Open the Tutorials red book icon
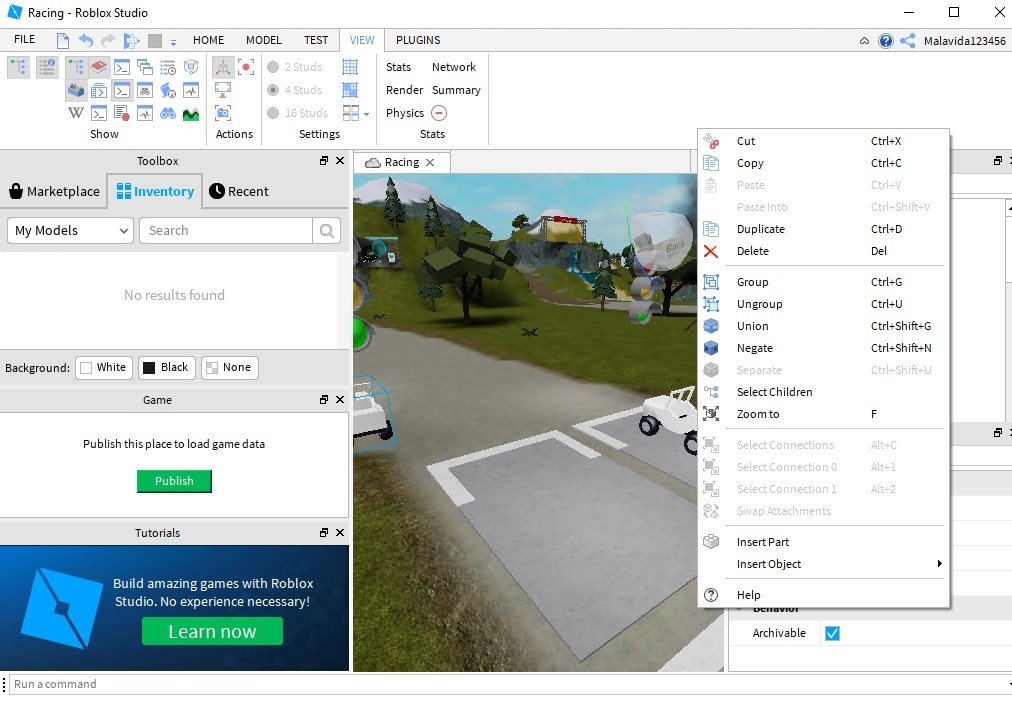The width and height of the screenshot is (1012, 721). pyautogui.click(x=98, y=67)
